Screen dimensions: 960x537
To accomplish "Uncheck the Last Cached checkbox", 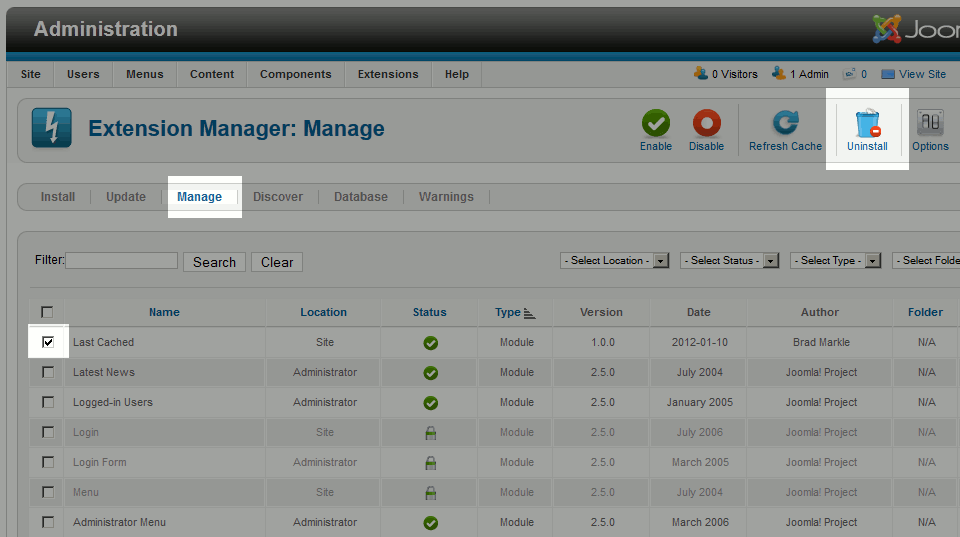I will click(x=48, y=342).
